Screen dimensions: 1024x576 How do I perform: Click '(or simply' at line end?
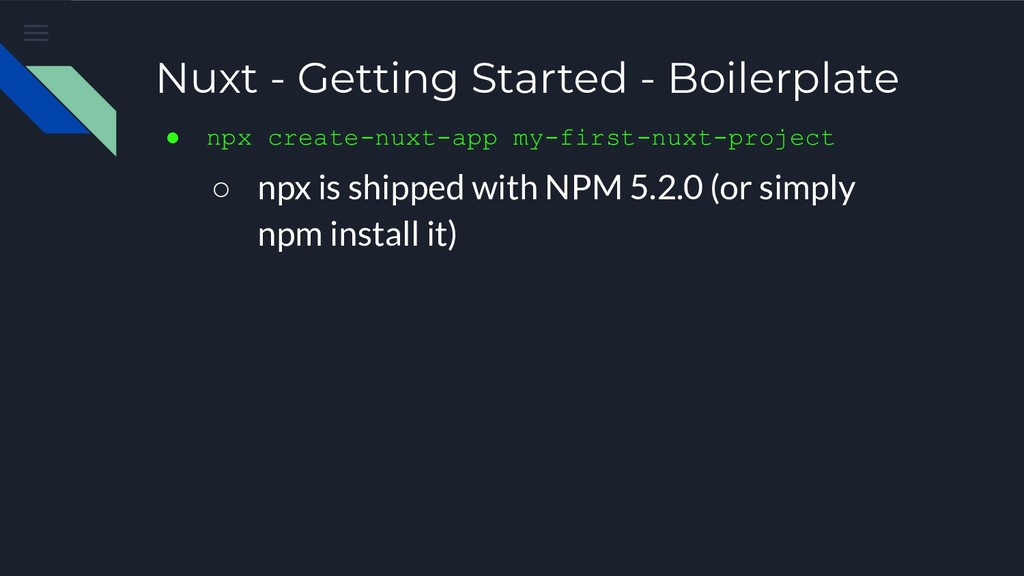point(782,188)
